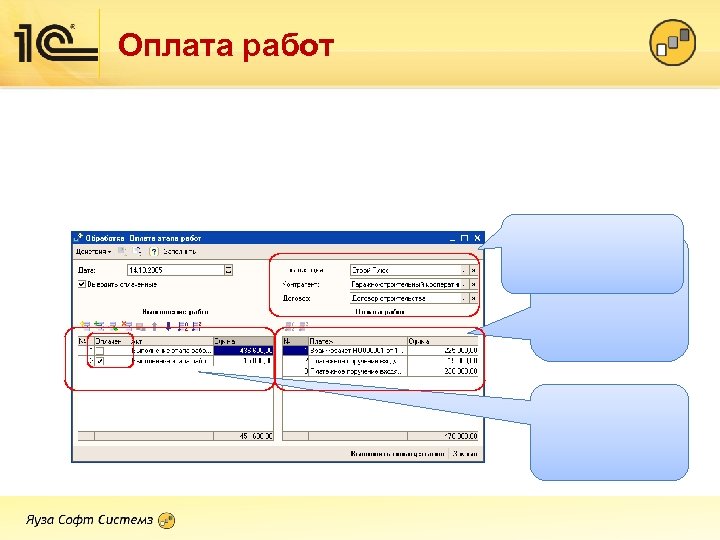Click the first greyed toolbar icon after Действия

pyautogui.click(x=122, y=252)
